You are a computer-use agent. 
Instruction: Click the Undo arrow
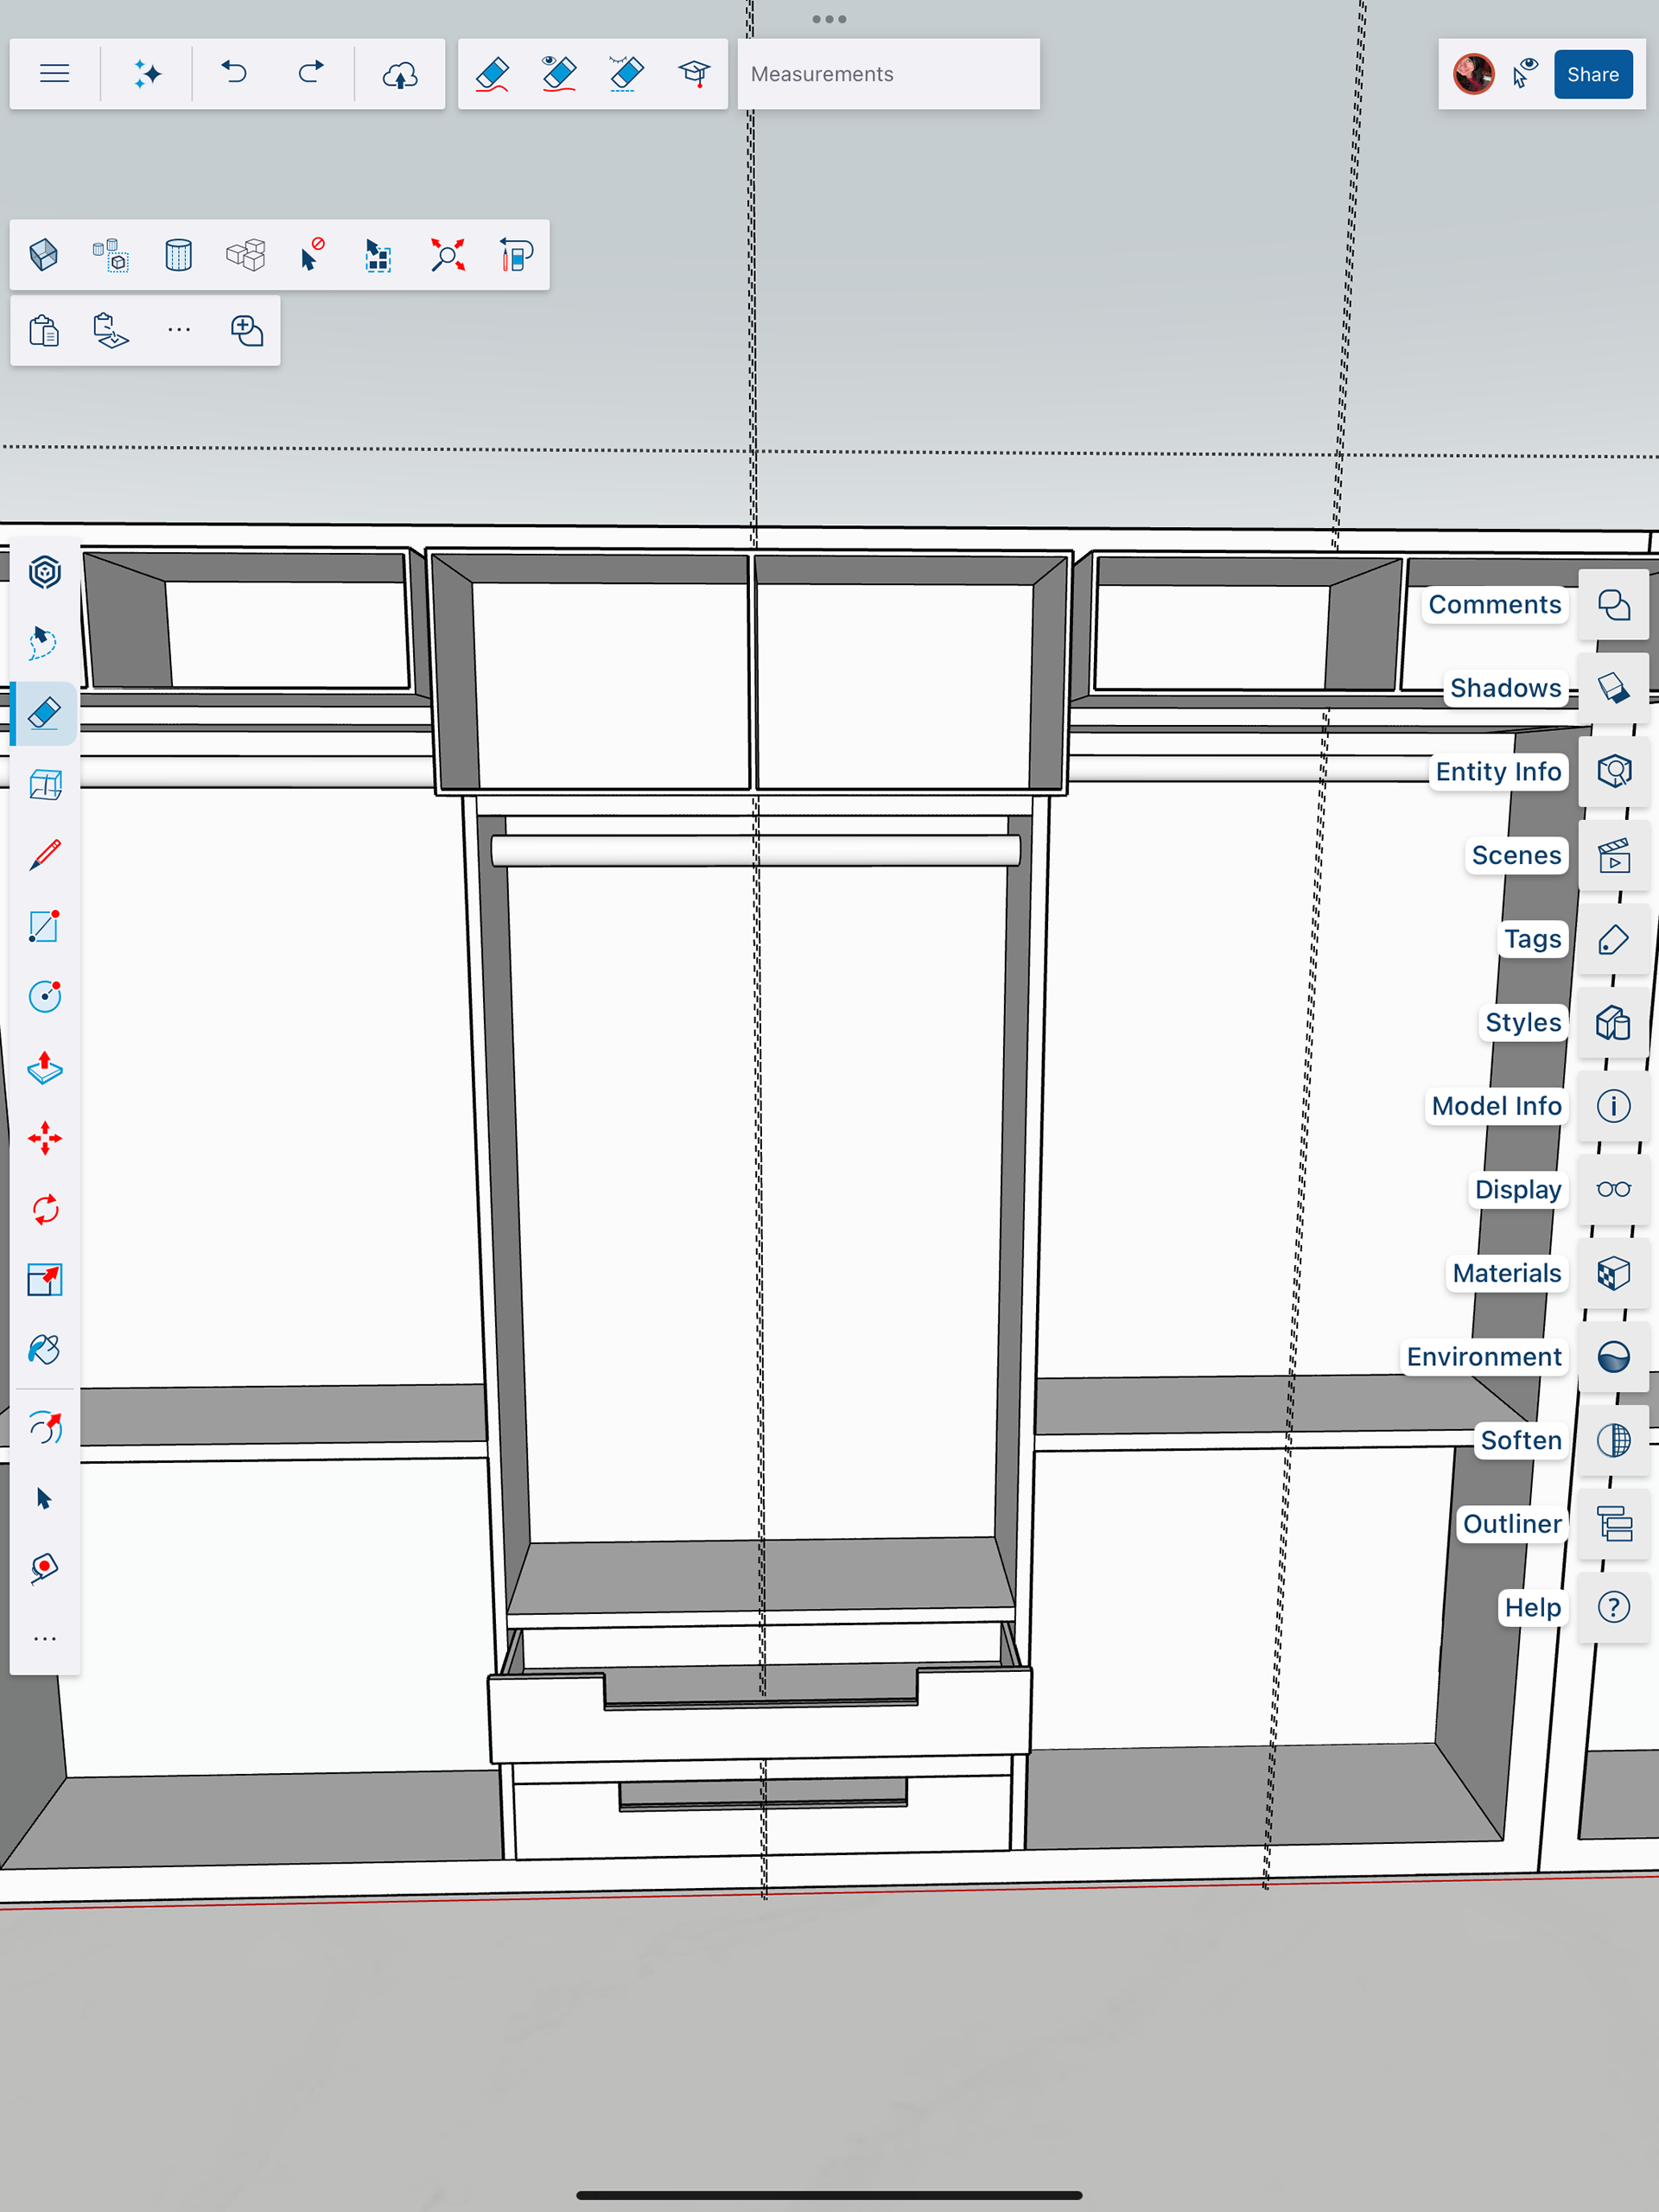[x=234, y=74]
